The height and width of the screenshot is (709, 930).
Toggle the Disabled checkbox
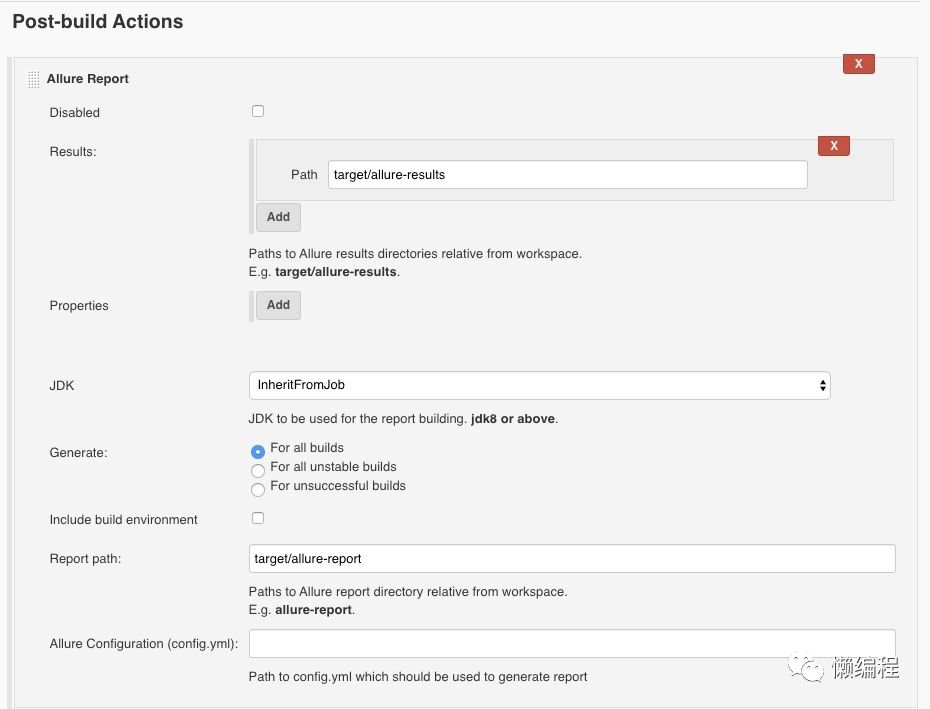coord(258,111)
